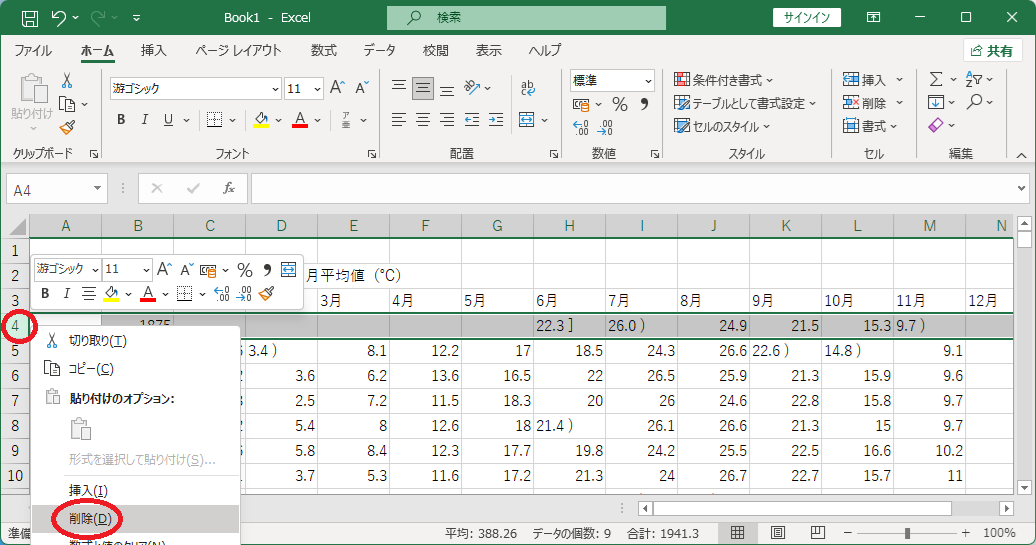1036x545 pixels.
Task: Align text left in ribbon
Action: coord(398,120)
